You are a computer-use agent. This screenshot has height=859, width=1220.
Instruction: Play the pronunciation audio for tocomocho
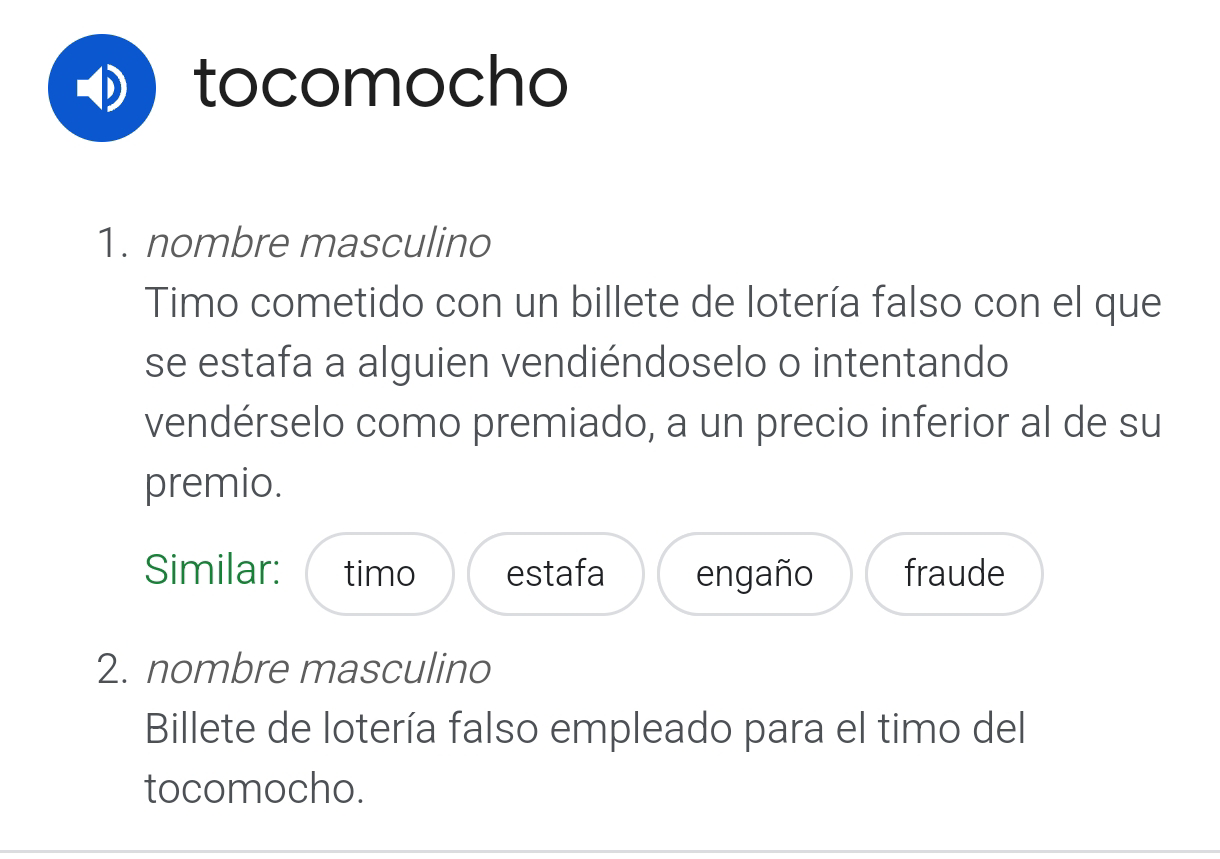point(101,88)
